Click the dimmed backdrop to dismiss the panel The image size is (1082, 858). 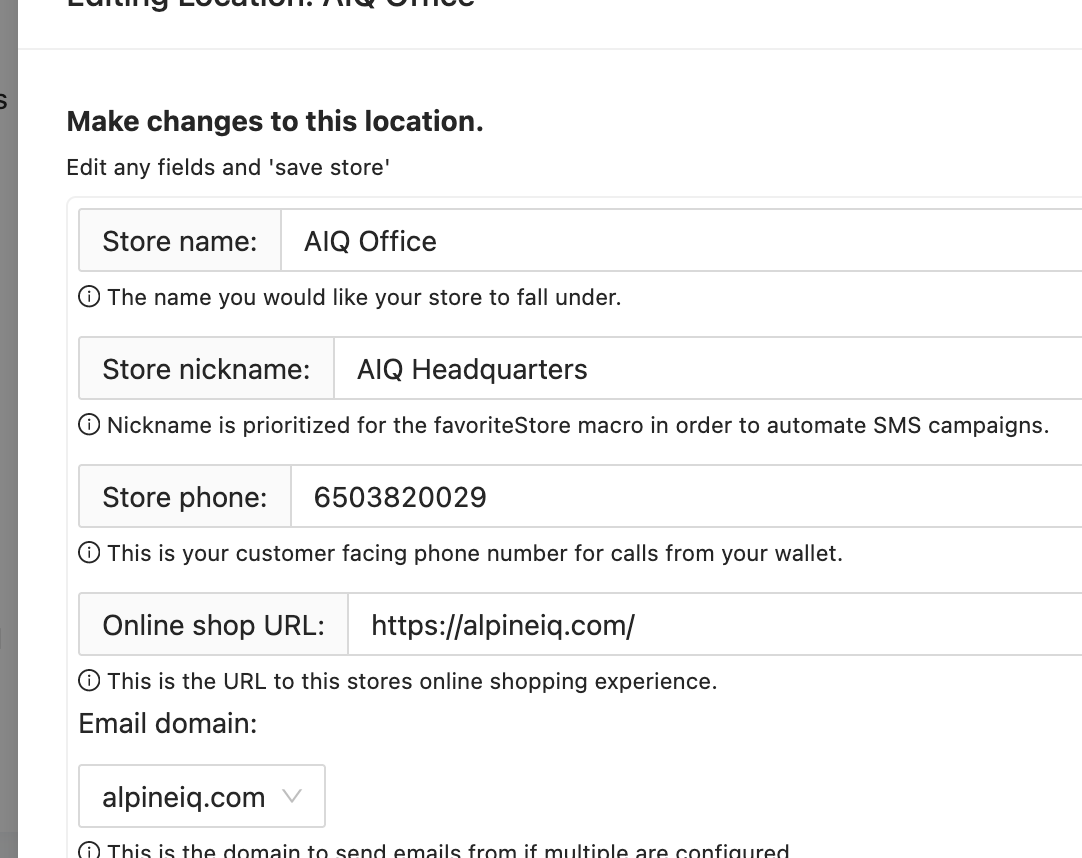(8, 428)
